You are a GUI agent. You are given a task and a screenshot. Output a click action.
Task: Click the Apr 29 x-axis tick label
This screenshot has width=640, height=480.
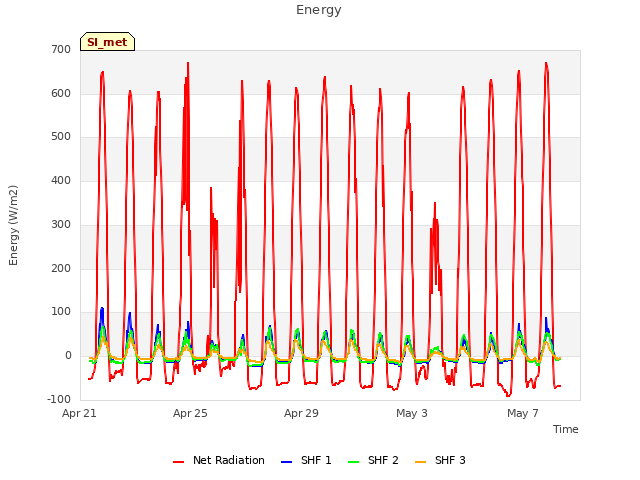(x=301, y=413)
